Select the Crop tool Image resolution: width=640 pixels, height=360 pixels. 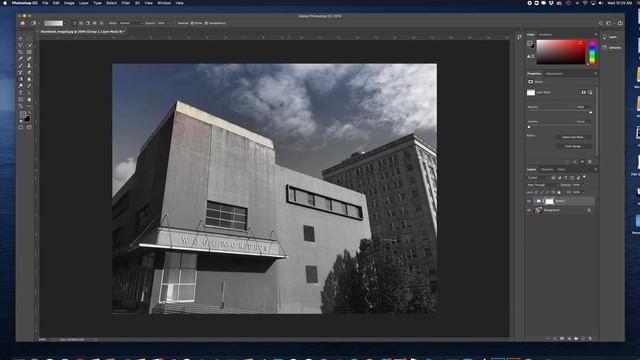pyautogui.click(x=20, y=52)
